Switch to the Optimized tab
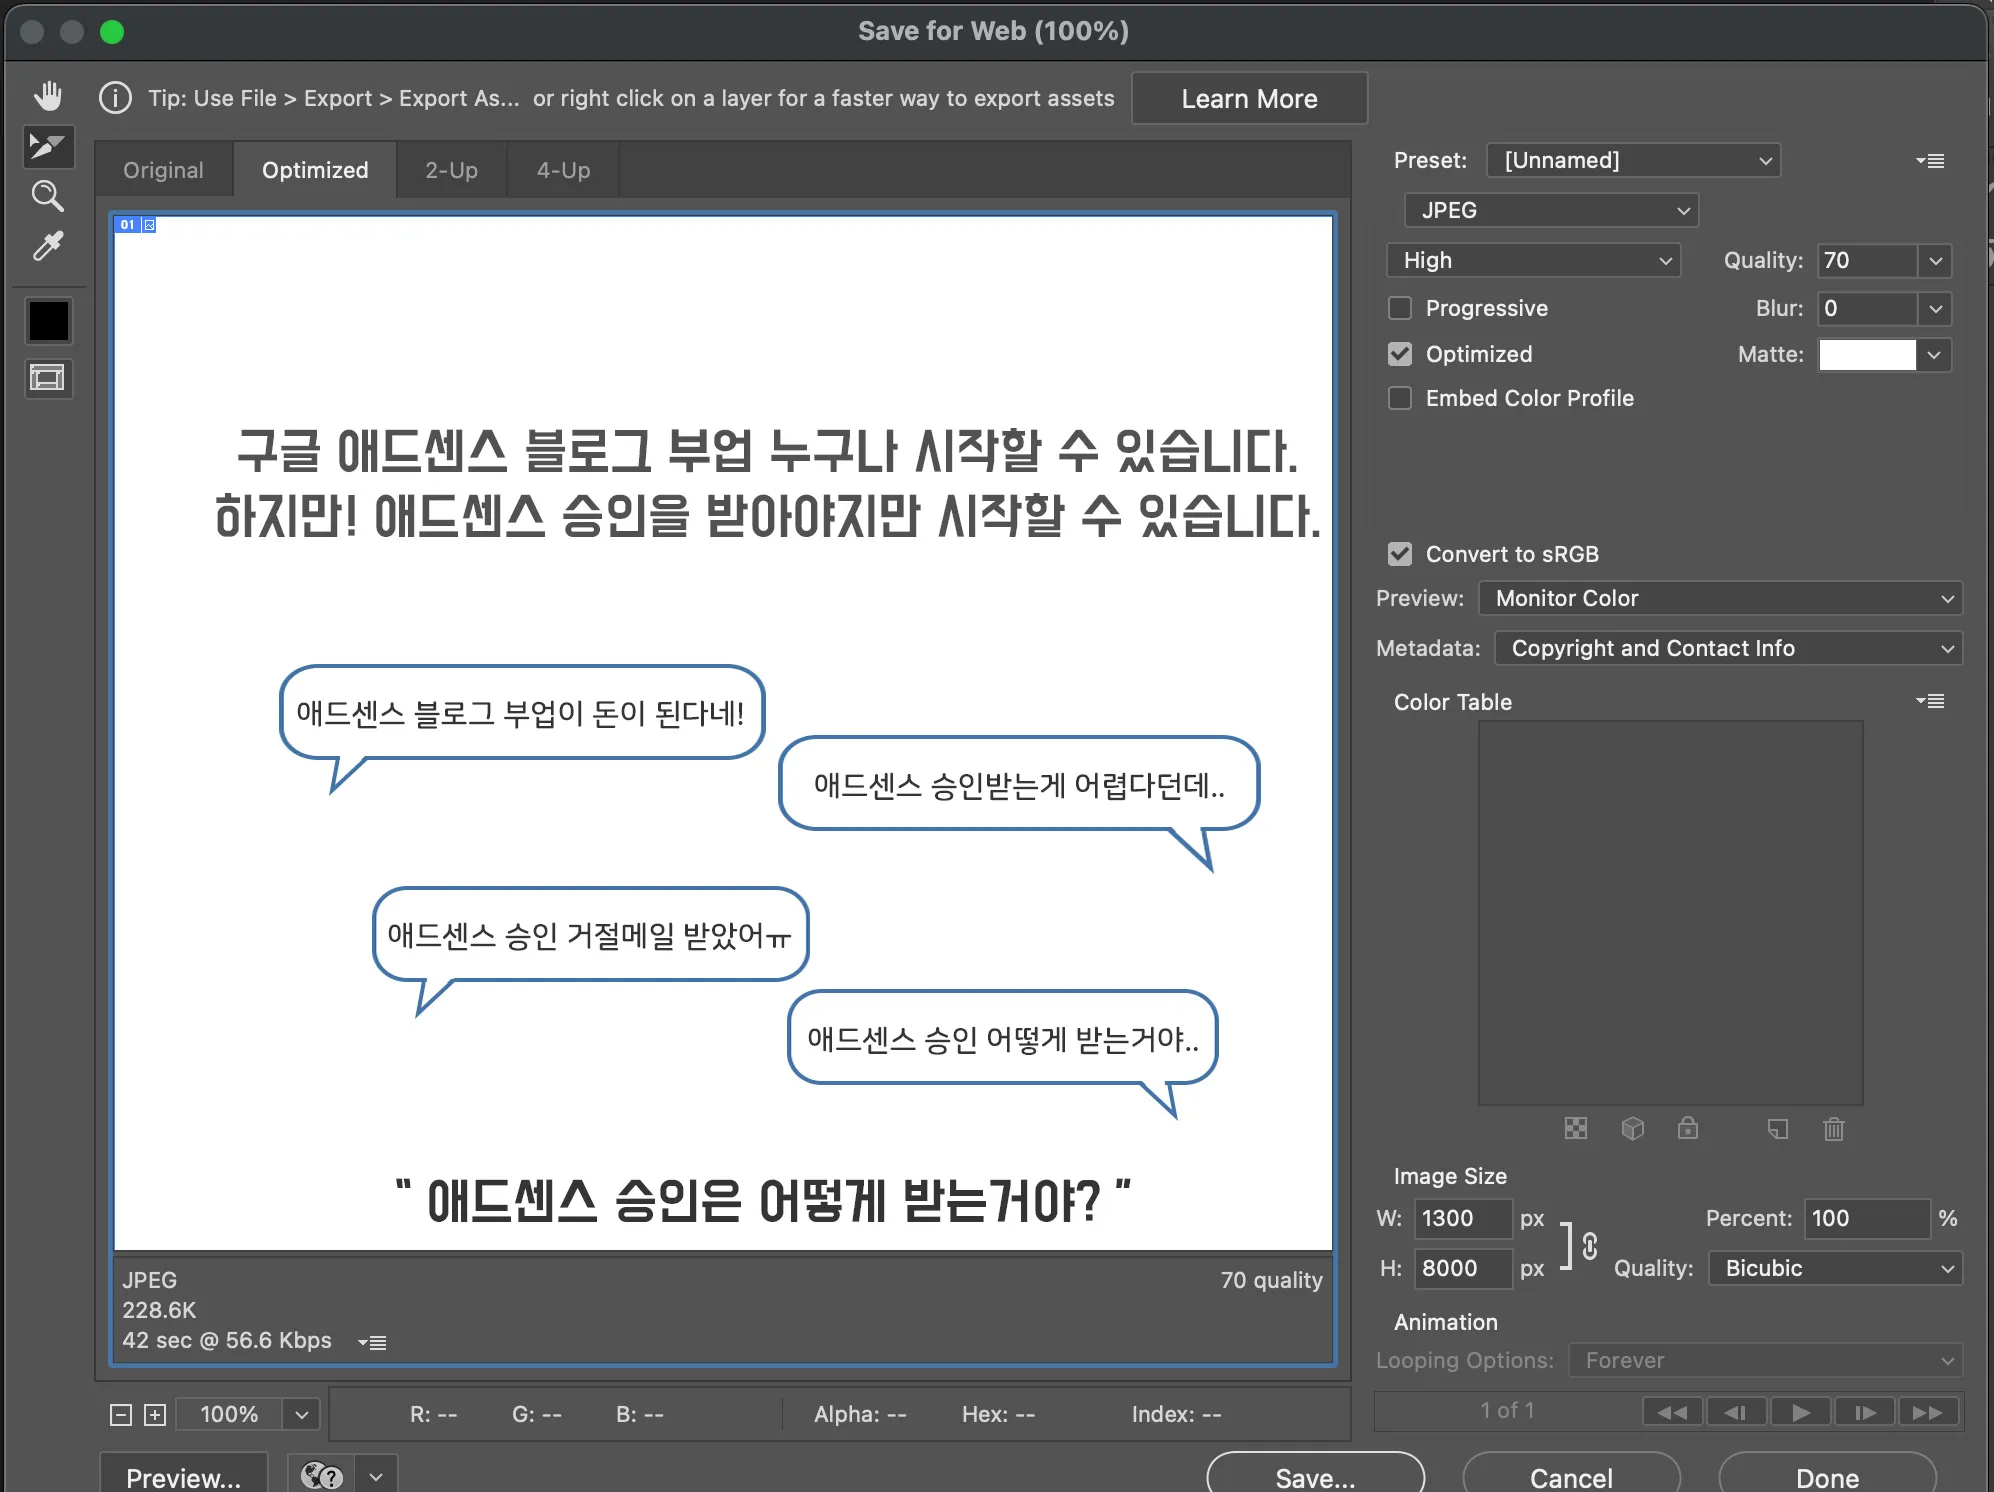Image resolution: width=1994 pixels, height=1492 pixels. click(315, 170)
